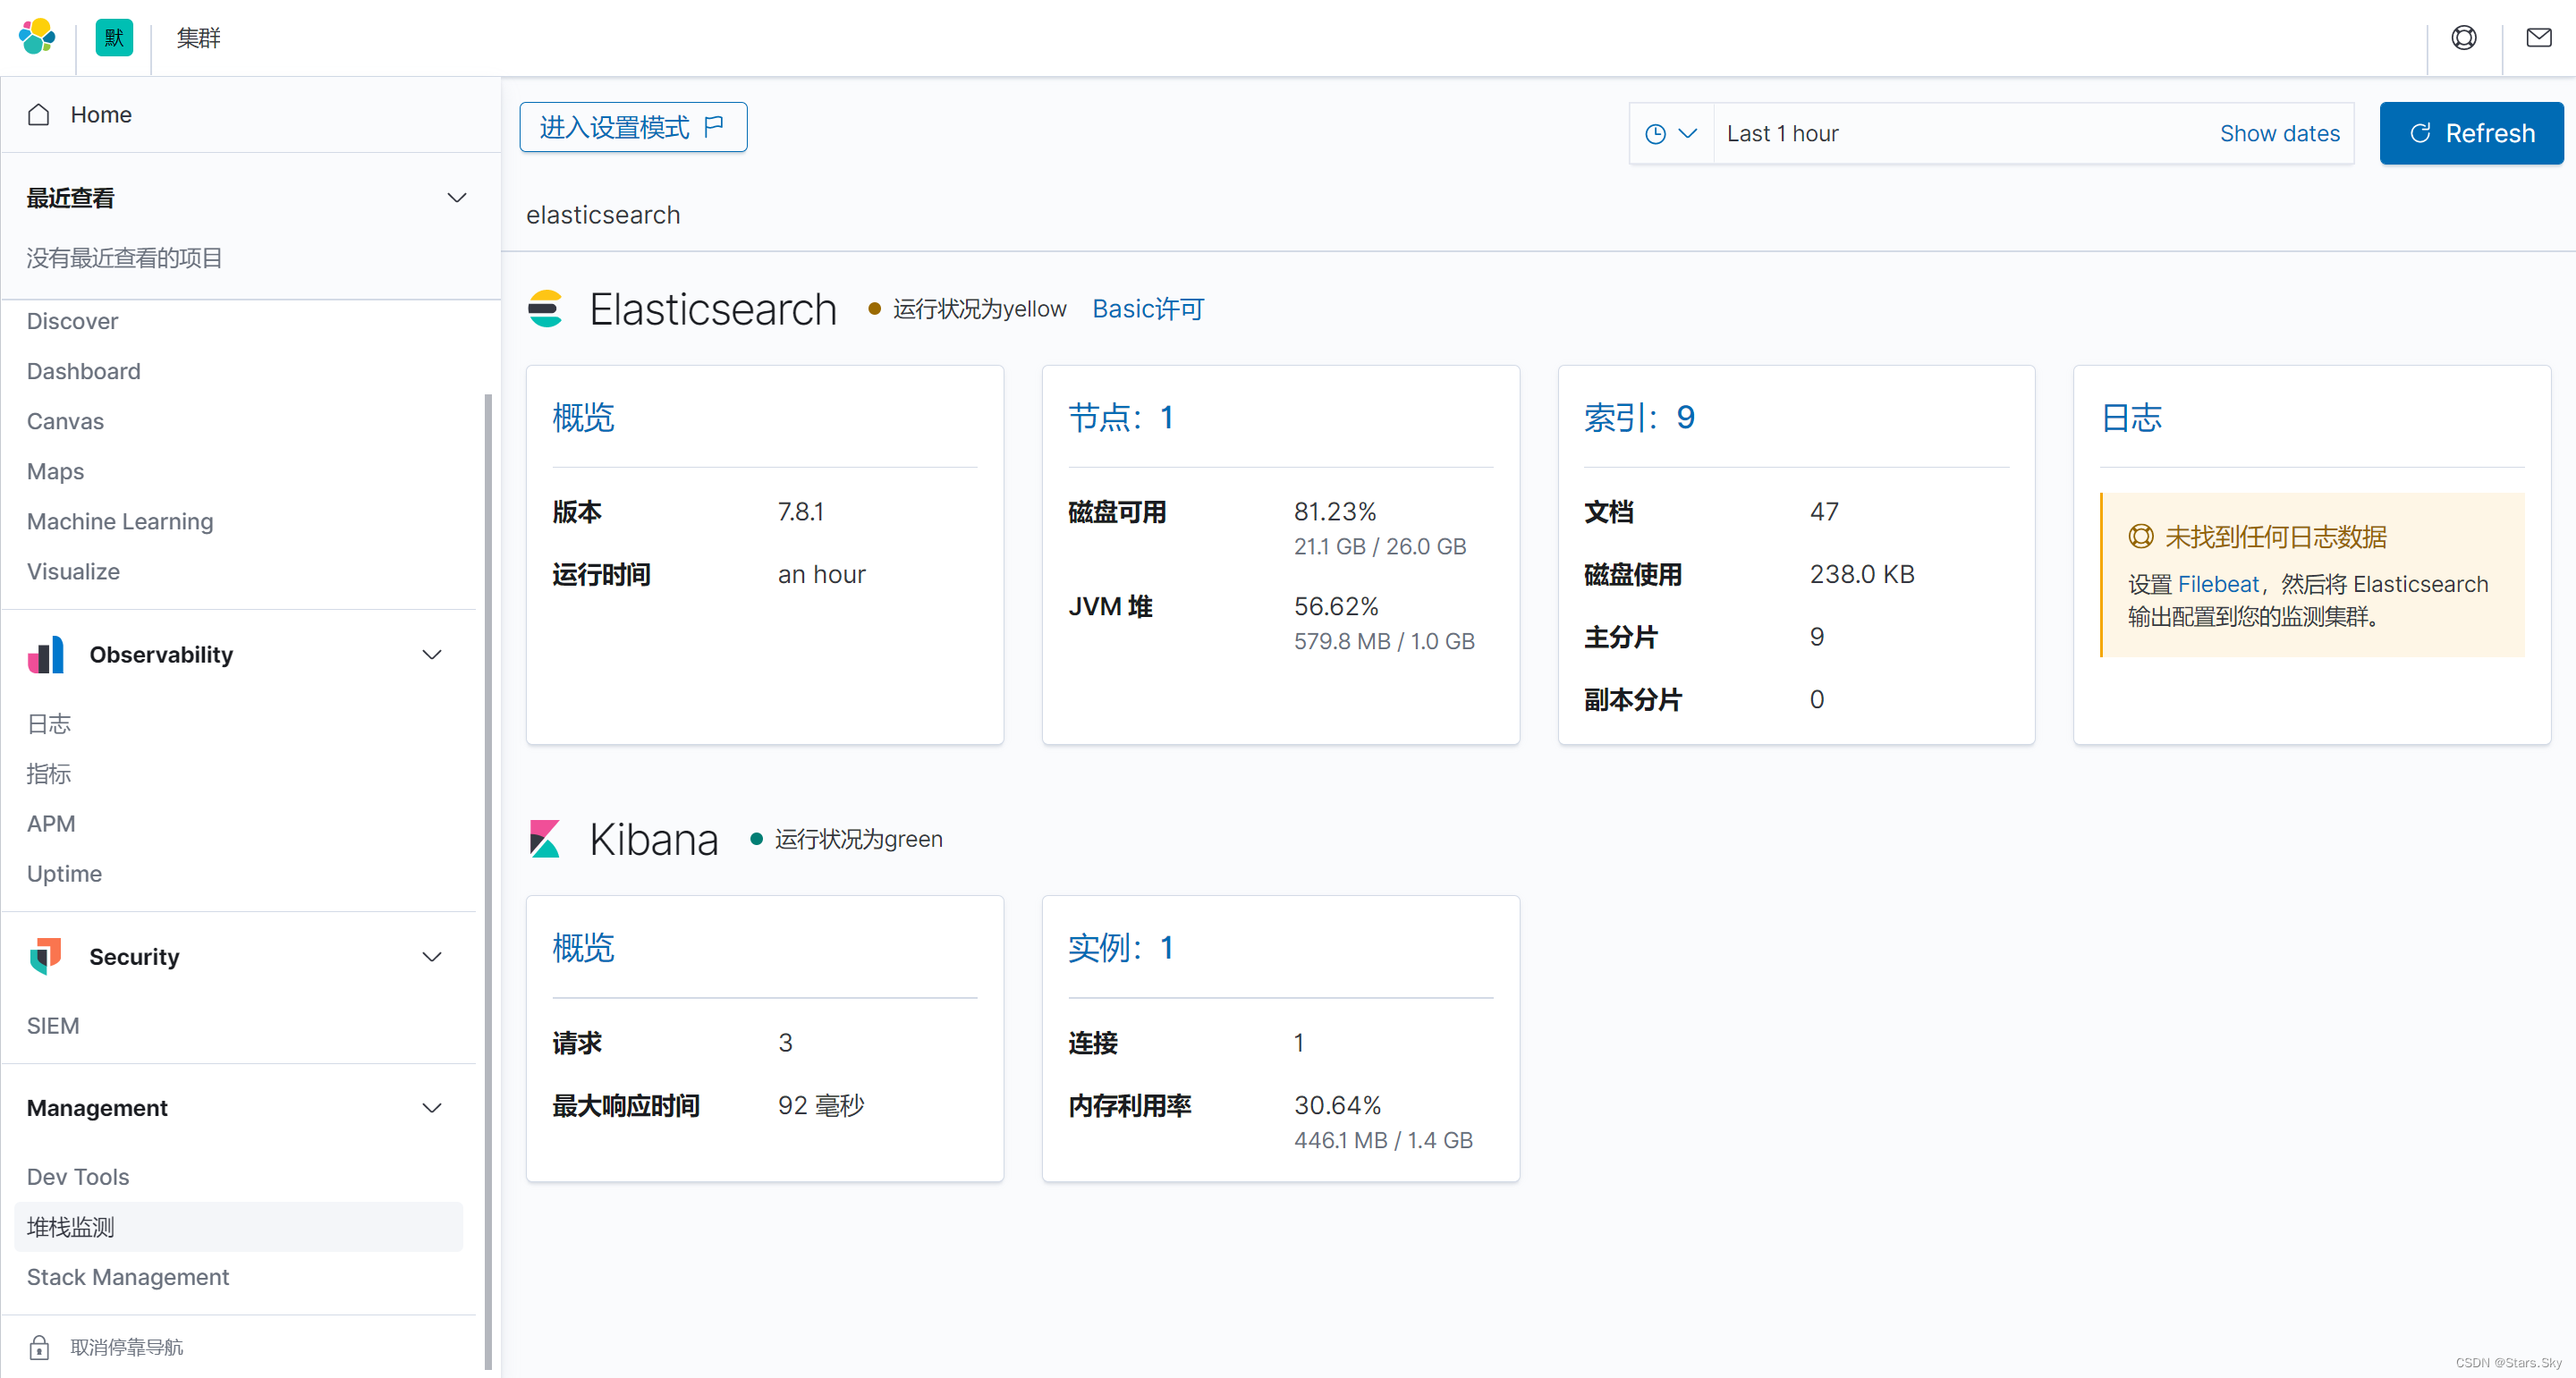Screen dimensions: 2576x1378
Task: Click the memory usage value 30.64%
Action: pos(1337,1105)
